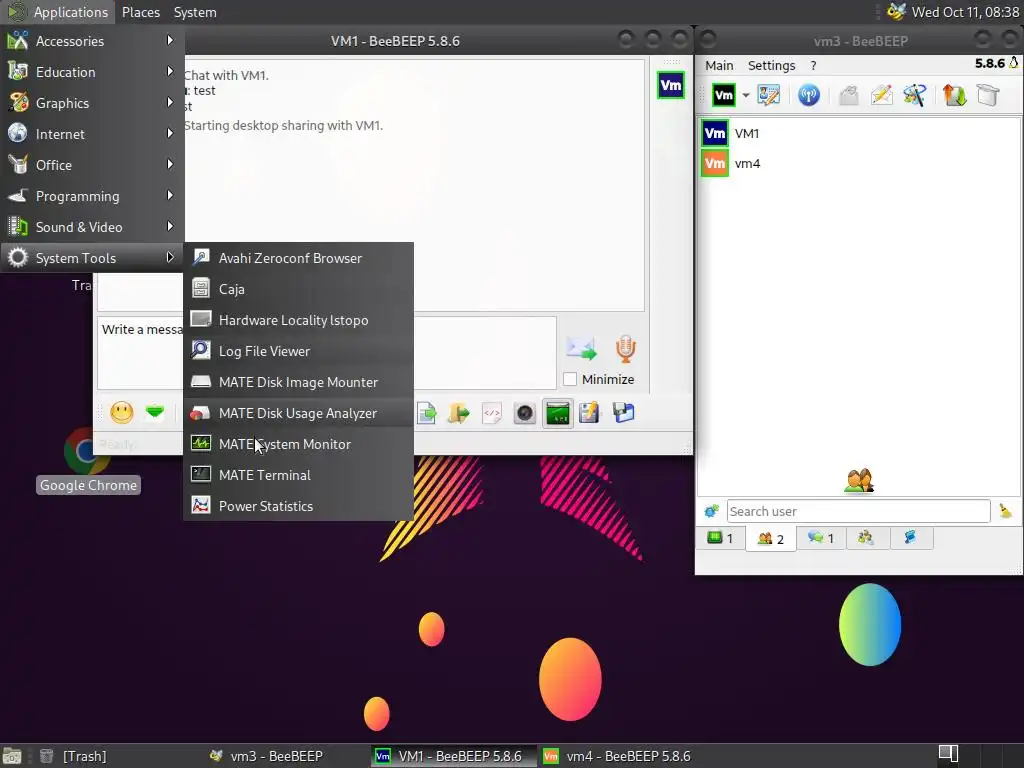Launch MATE System Monitor

pos(298,444)
